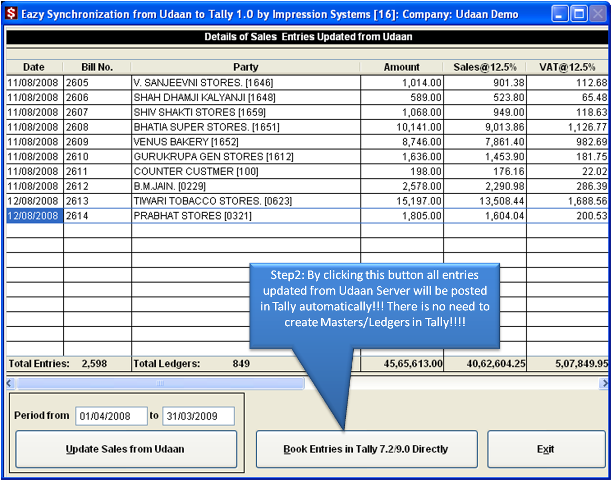This screenshot has height=480, width=611.
Task: Click bill number 2608 cell
Action: coord(97,127)
